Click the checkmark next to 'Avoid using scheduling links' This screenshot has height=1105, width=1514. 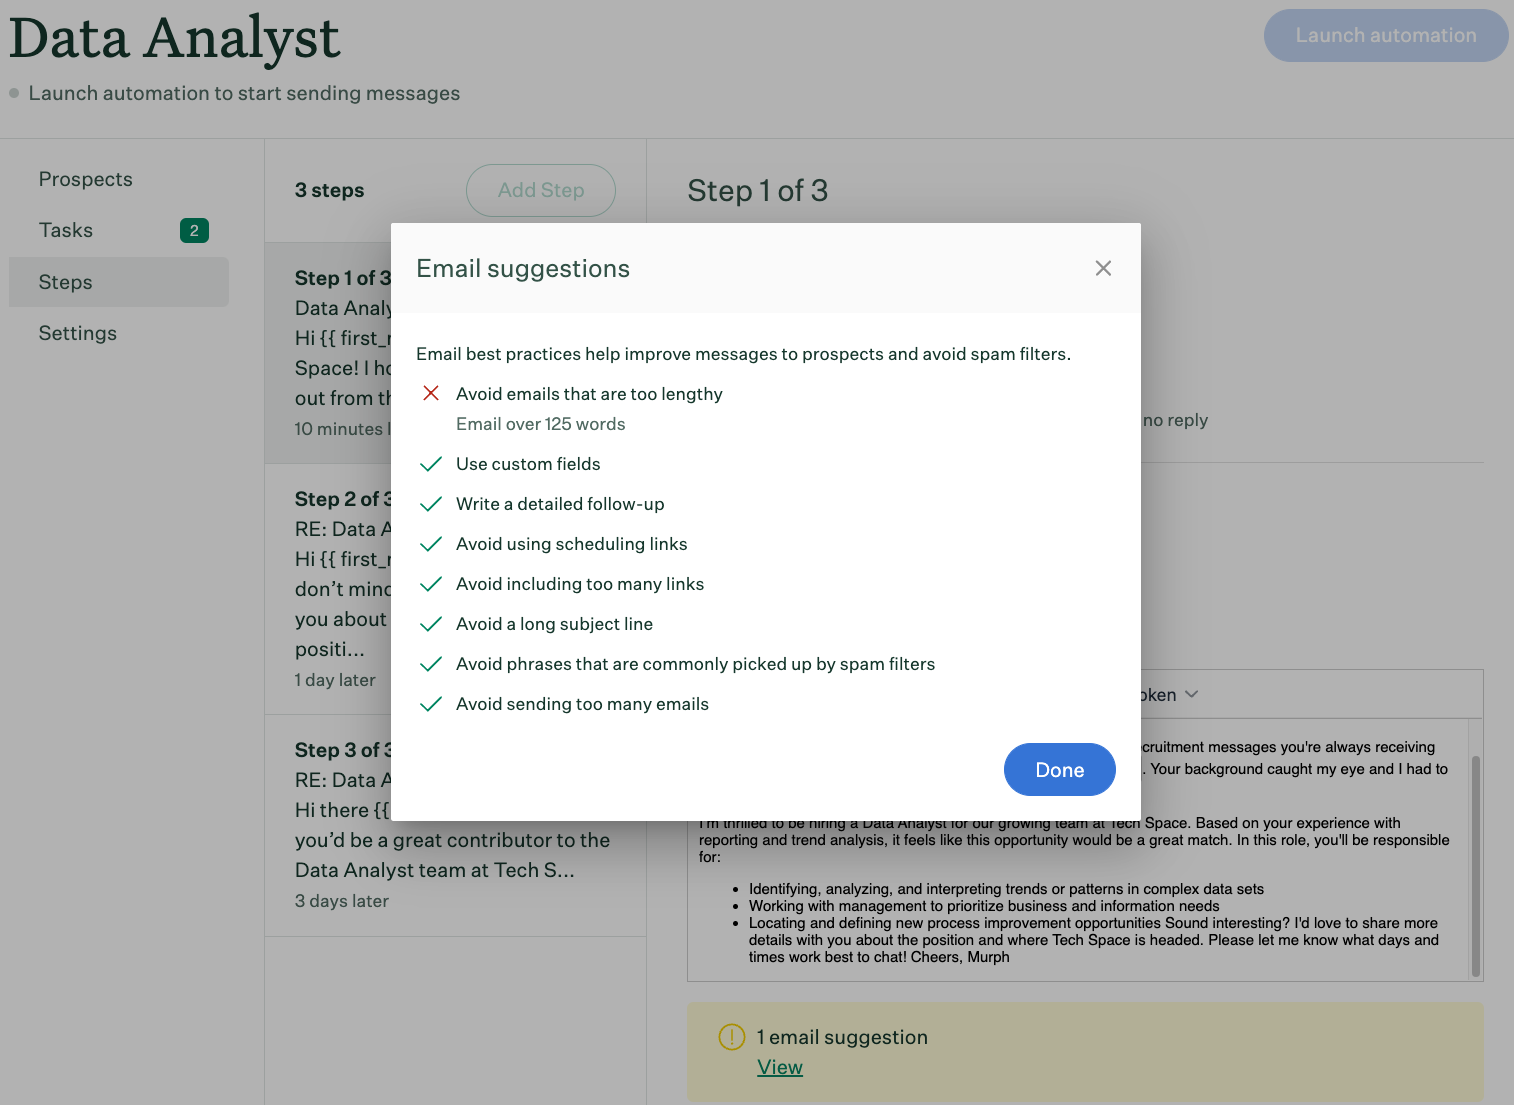point(431,543)
